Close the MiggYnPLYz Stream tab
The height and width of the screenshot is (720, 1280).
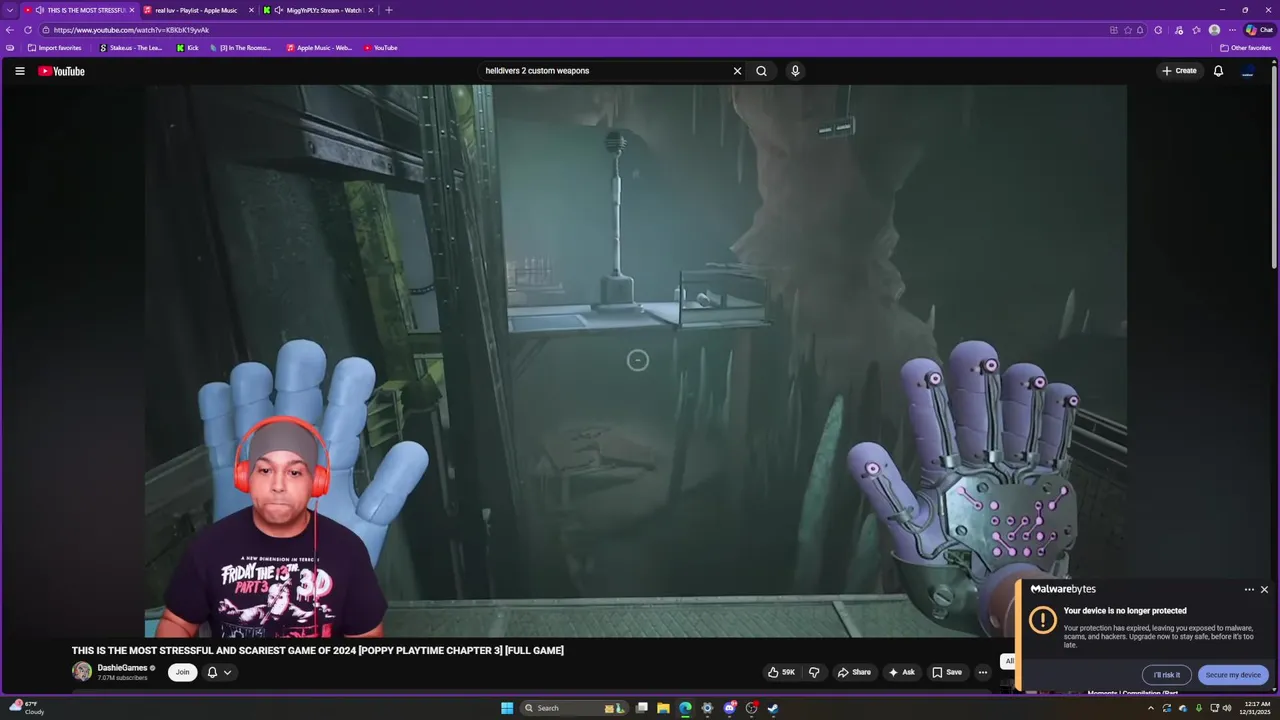click(x=371, y=10)
